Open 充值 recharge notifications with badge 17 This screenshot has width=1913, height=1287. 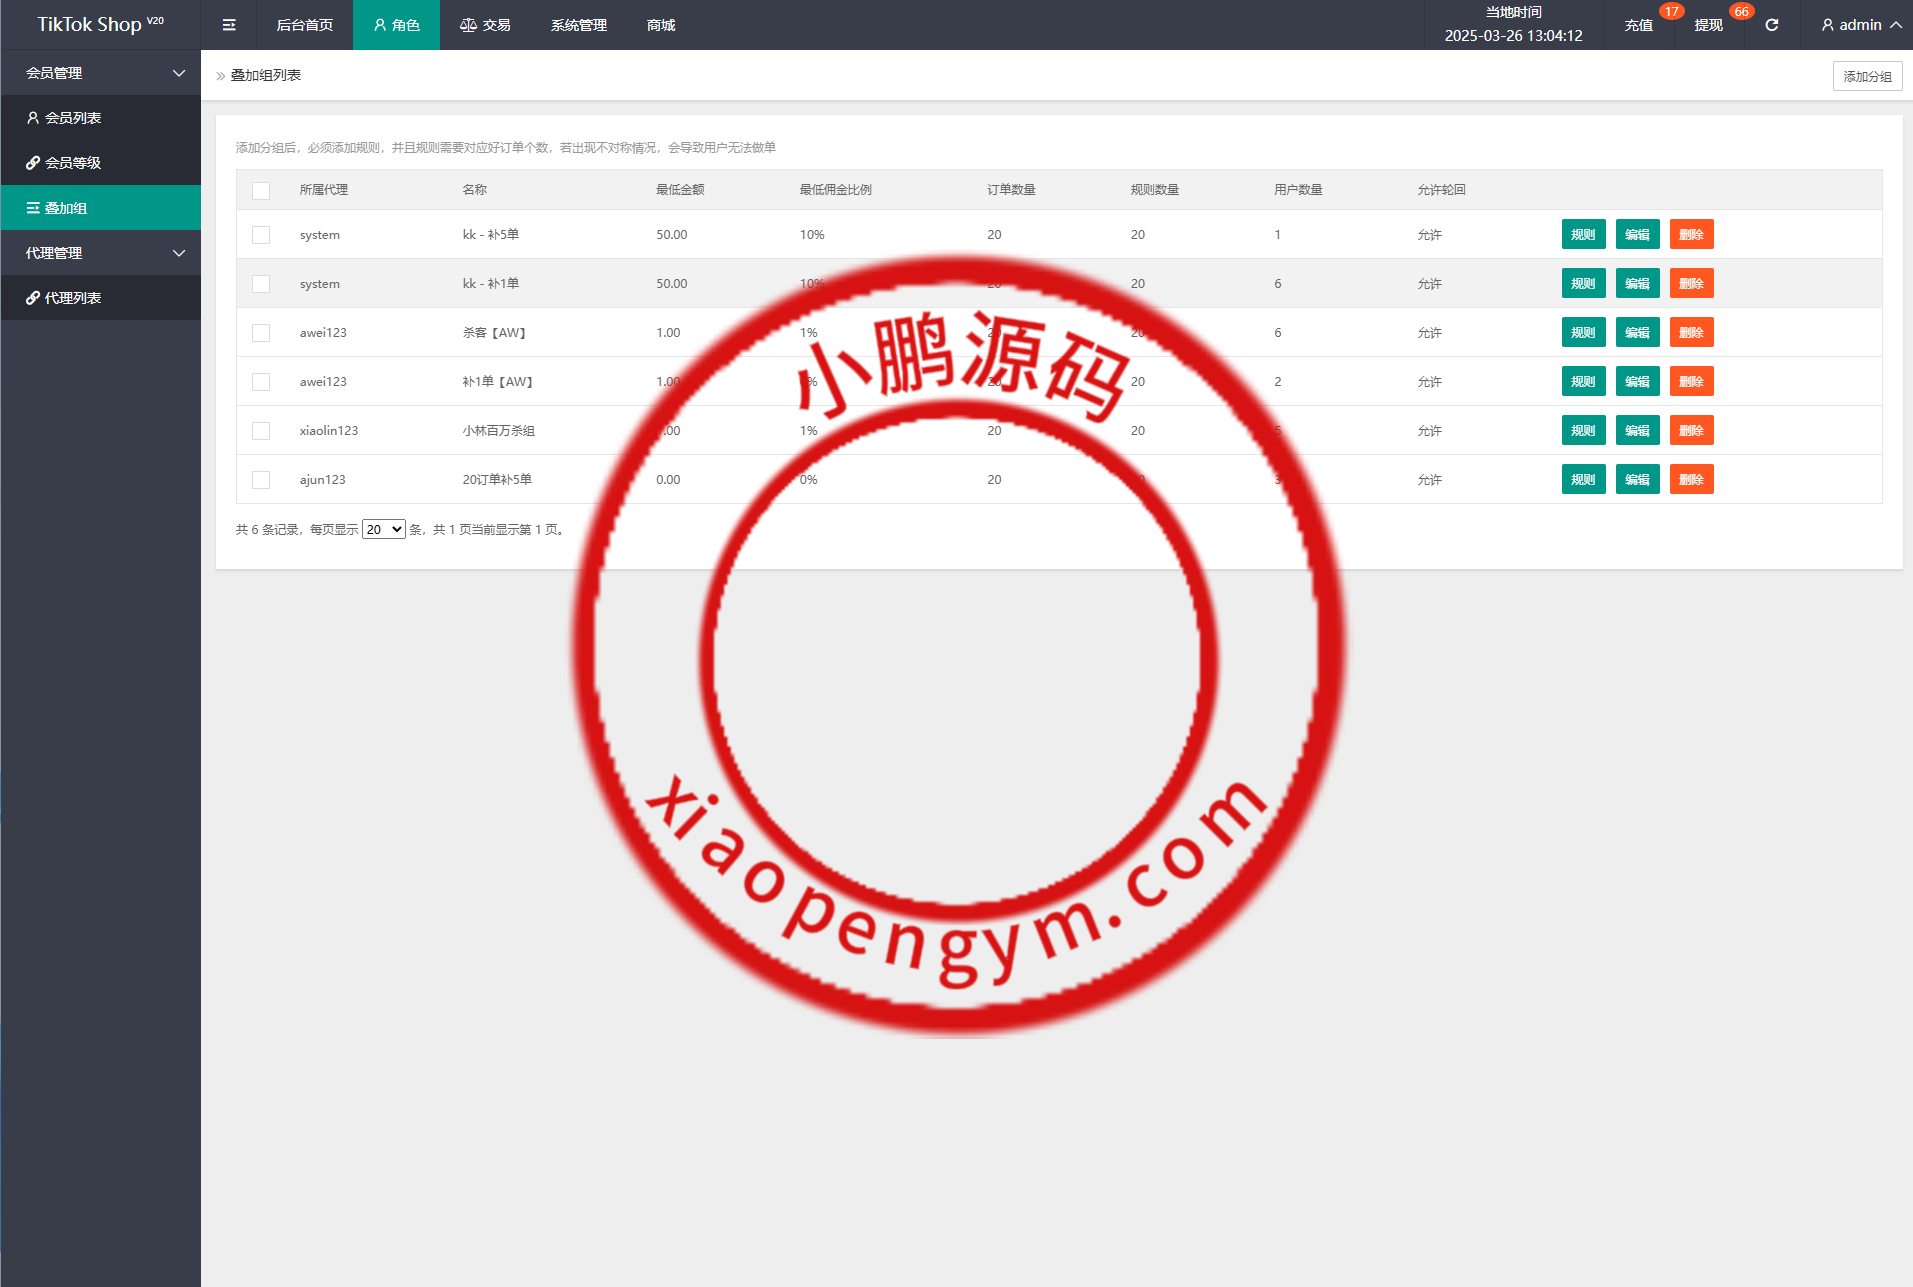click(1638, 25)
